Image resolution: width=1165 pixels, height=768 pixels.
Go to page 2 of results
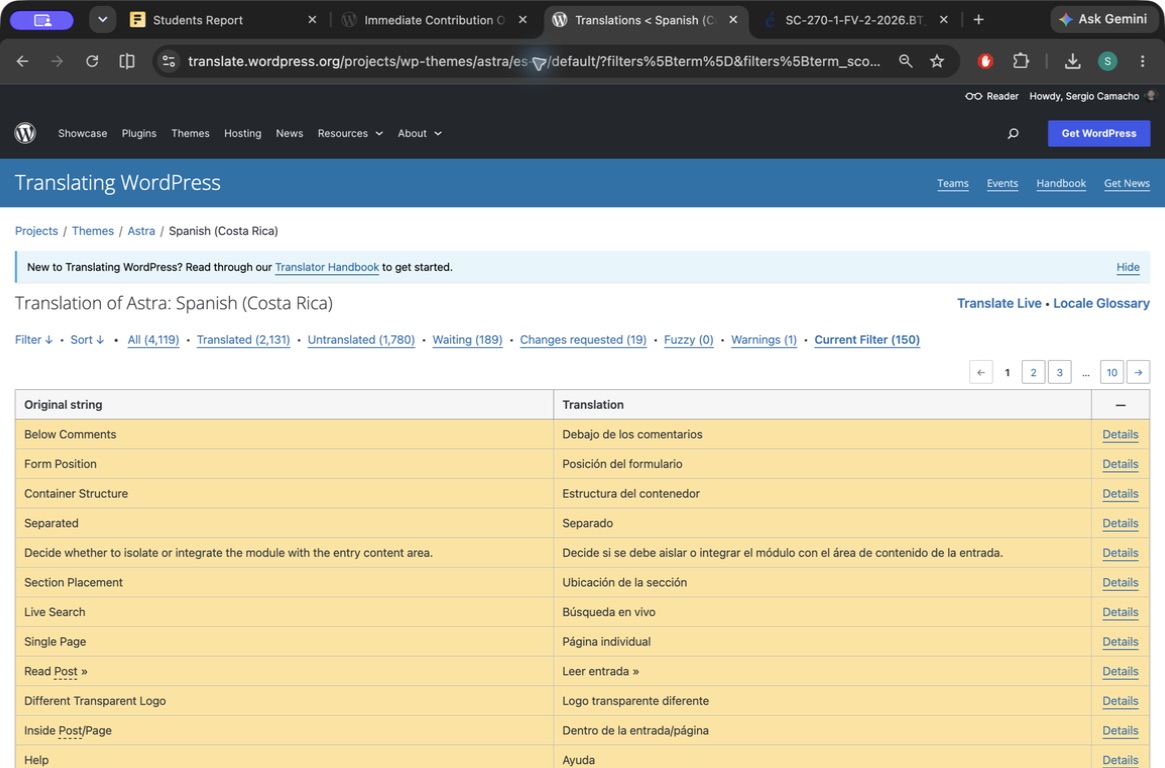point(1033,372)
